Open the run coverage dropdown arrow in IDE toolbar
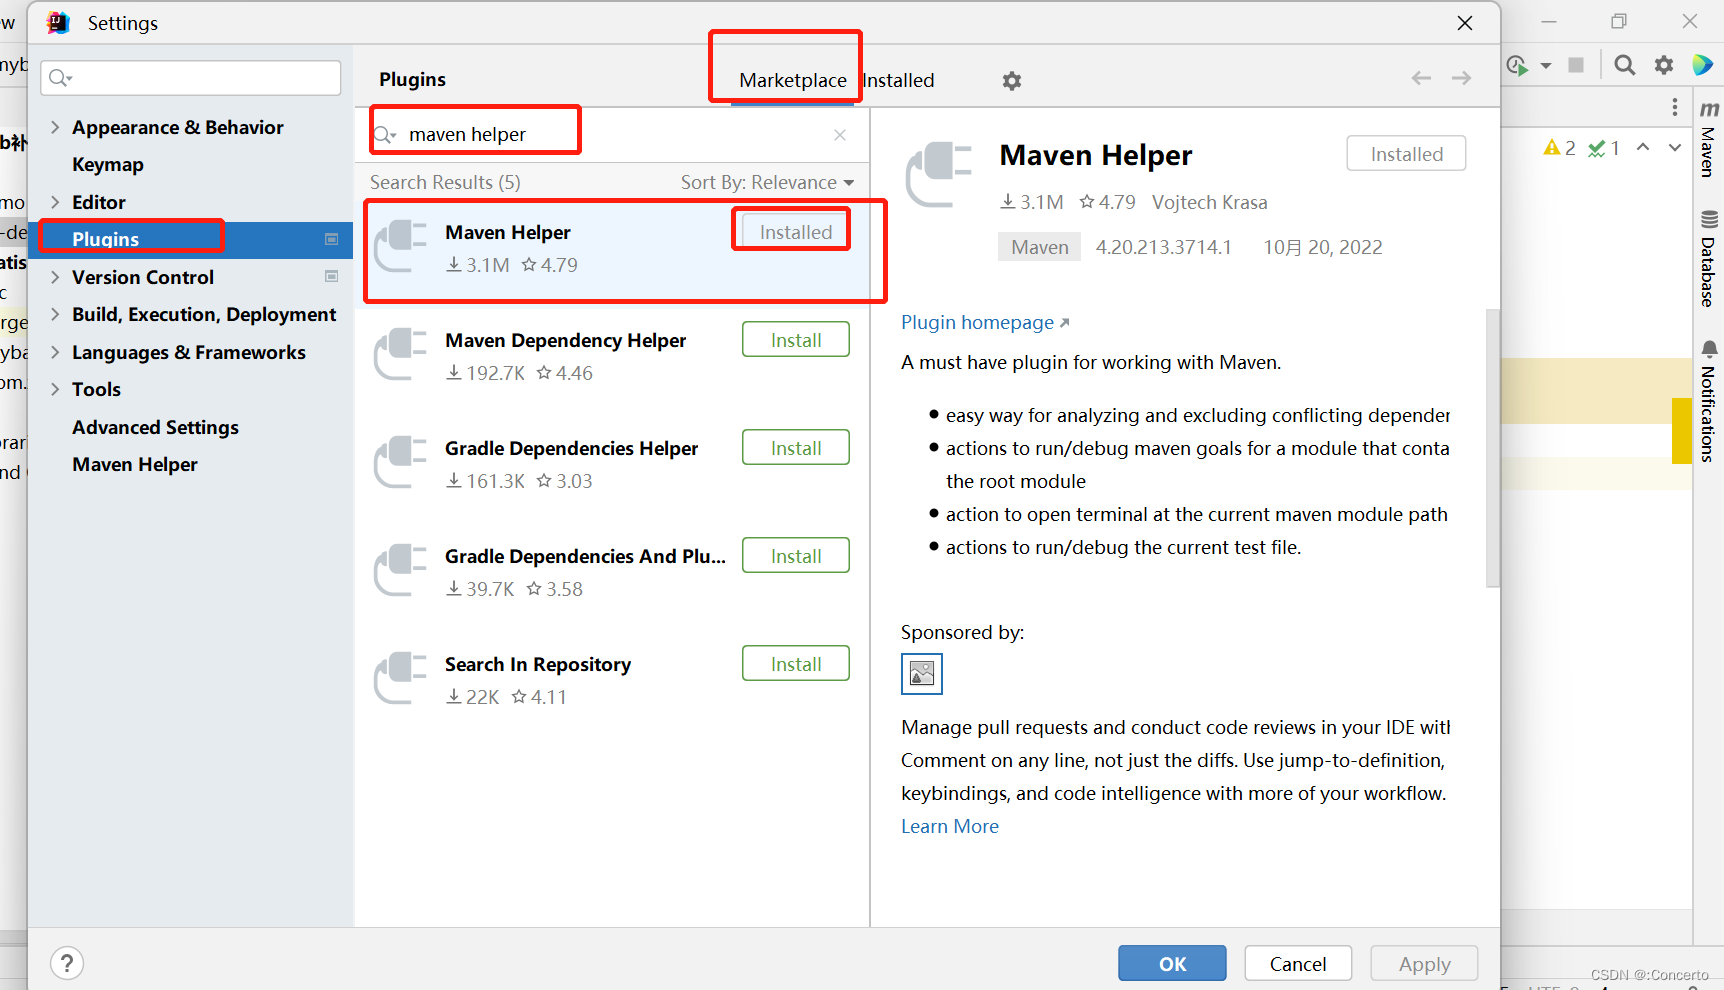 coord(1546,66)
